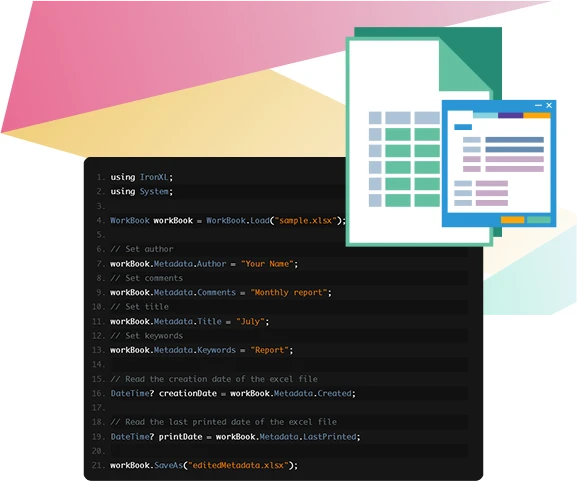The image size is (577, 481).
Task: Click the spreadsheet's top-left grey header cell
Action: [x=375, y=118]
